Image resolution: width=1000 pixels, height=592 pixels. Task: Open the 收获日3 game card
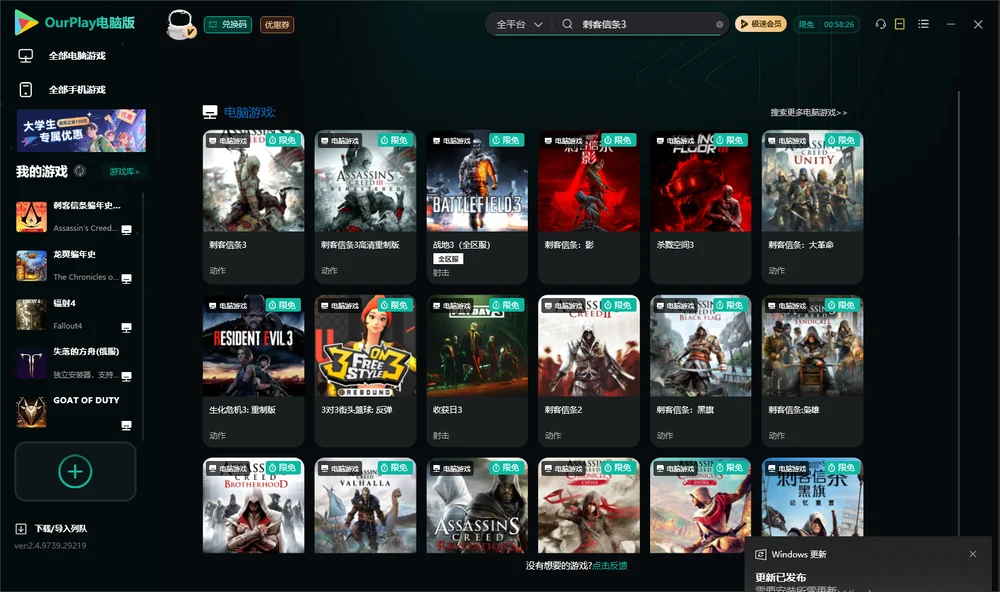click(x=477, y=371)
